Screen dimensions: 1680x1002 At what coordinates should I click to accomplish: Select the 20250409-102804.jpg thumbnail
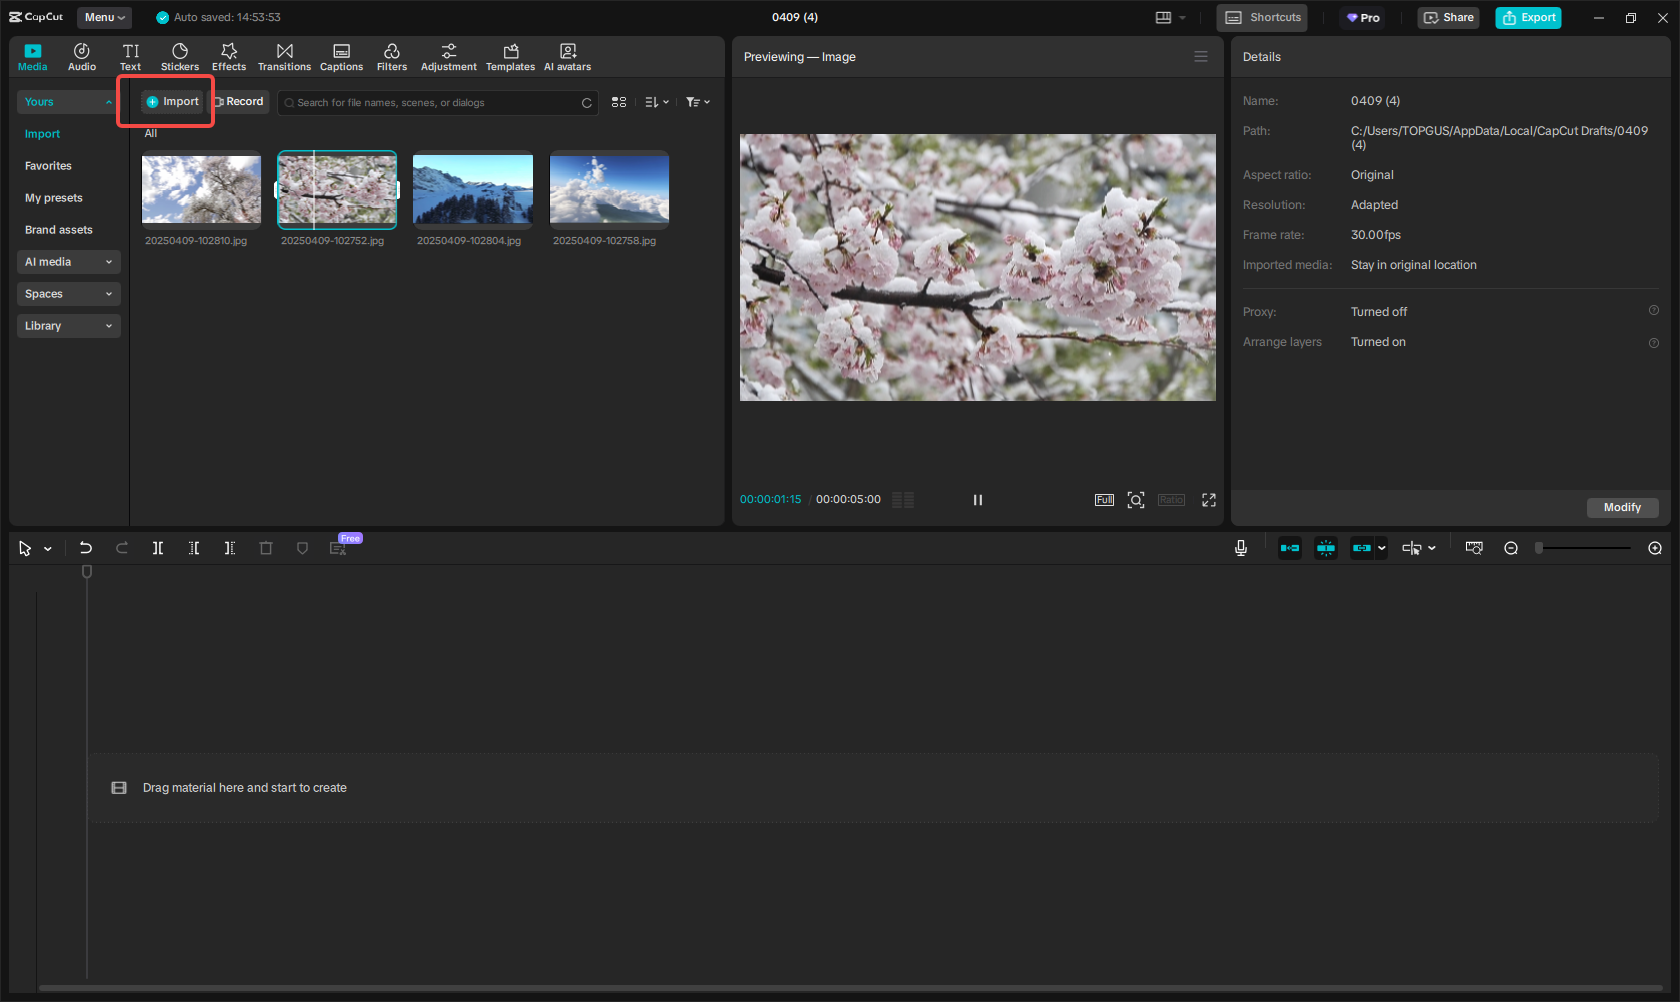coord(472,190)
